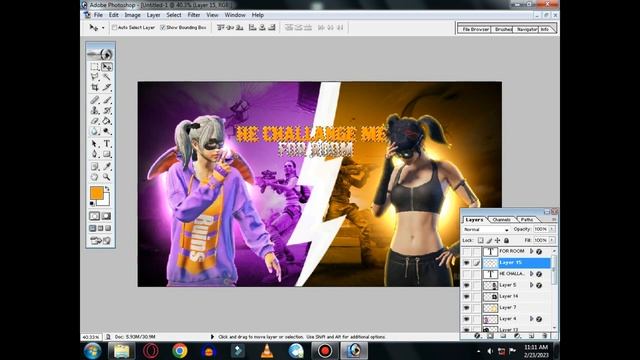Image resolution: width=640 pixels, height=360 pixels.
Task: Open the Edit menu
Action: click(113, 15)
